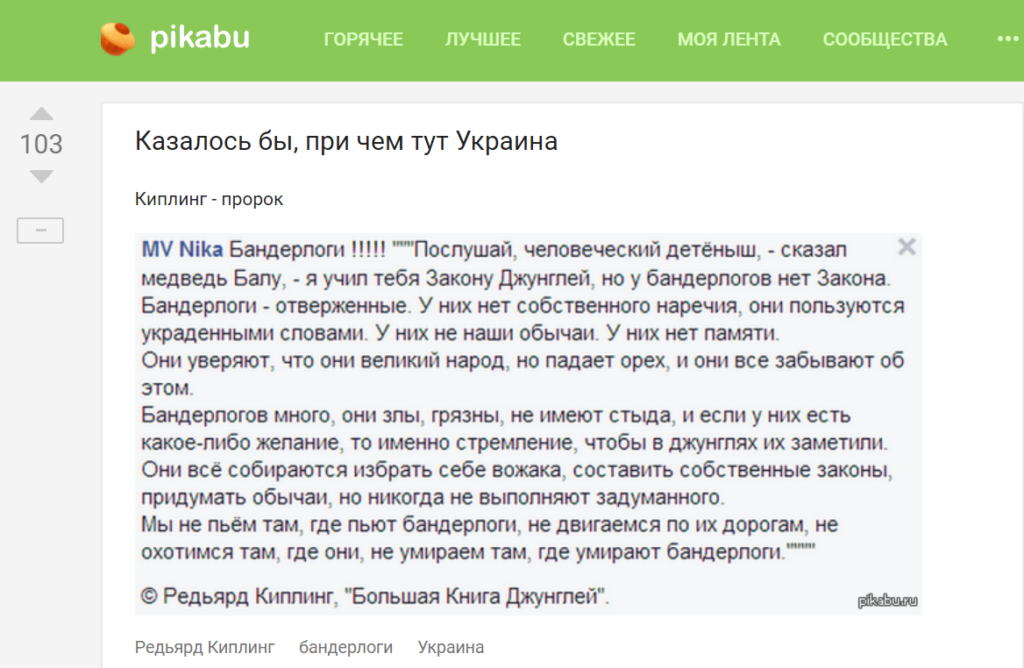The width and height of the screenshot is (1024, 668).
Task: Open the ЛУЧШЕЕ section
Action: (x=483, y=40)
